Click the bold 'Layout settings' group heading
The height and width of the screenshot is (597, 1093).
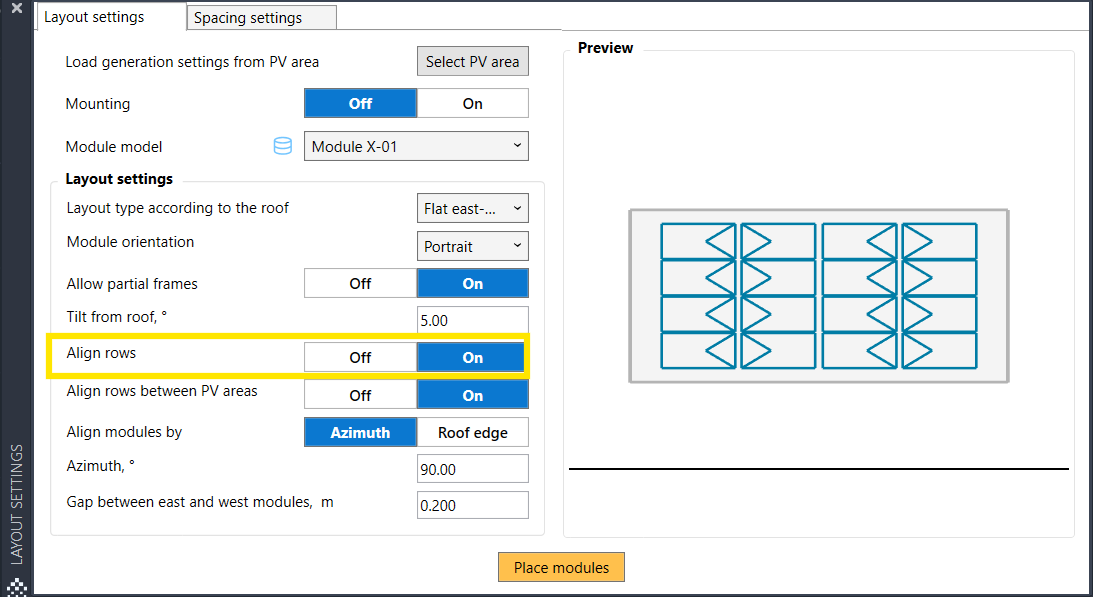coord(119,179)
